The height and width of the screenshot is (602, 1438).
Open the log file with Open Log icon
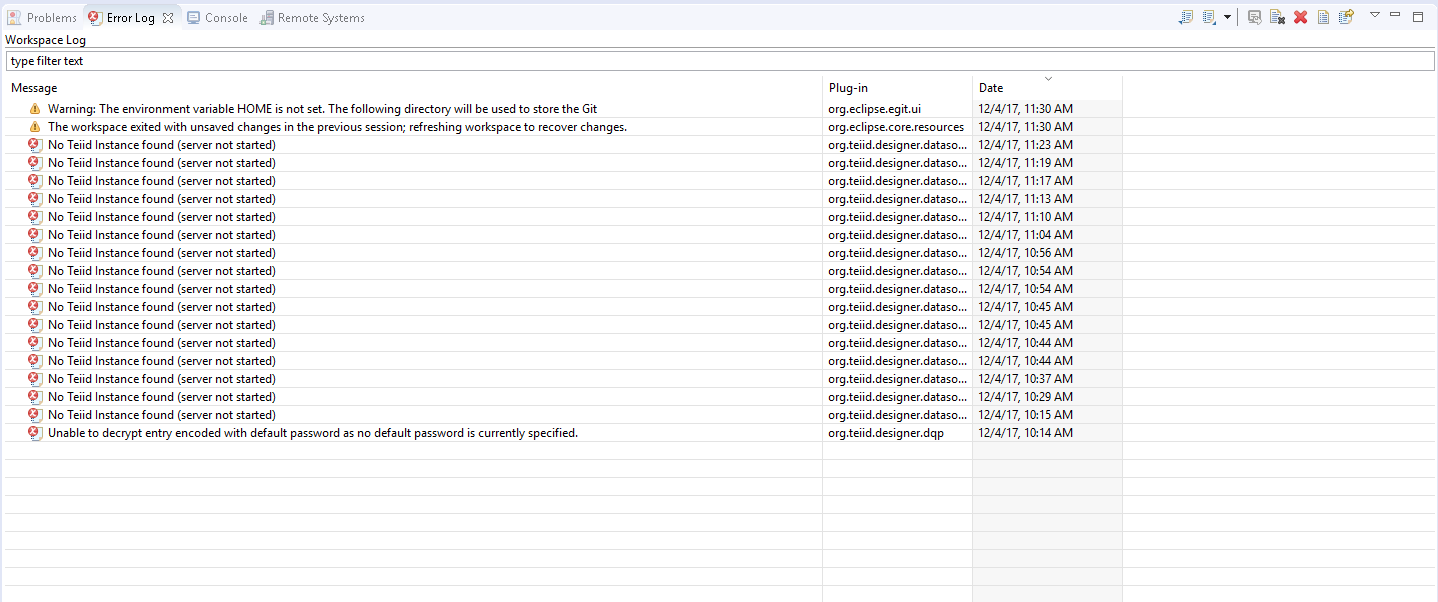(1323, 17)
